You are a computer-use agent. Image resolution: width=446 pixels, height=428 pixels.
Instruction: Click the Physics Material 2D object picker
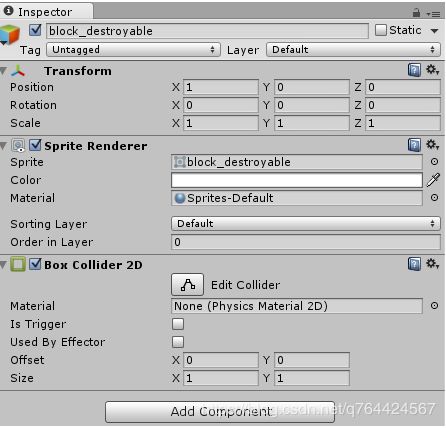[434, 306]
